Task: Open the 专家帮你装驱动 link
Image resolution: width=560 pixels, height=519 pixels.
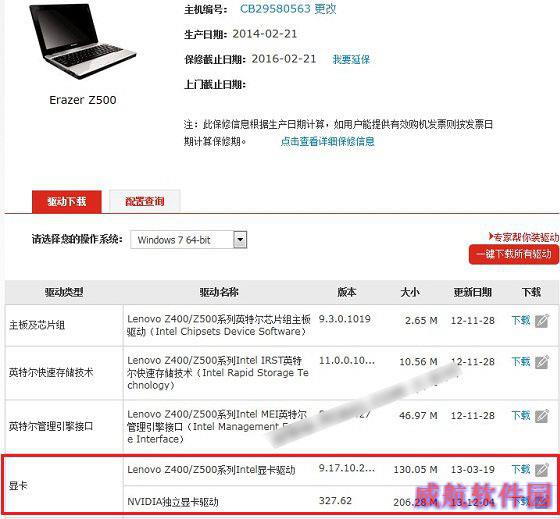Action: click(x=523, y=237)
